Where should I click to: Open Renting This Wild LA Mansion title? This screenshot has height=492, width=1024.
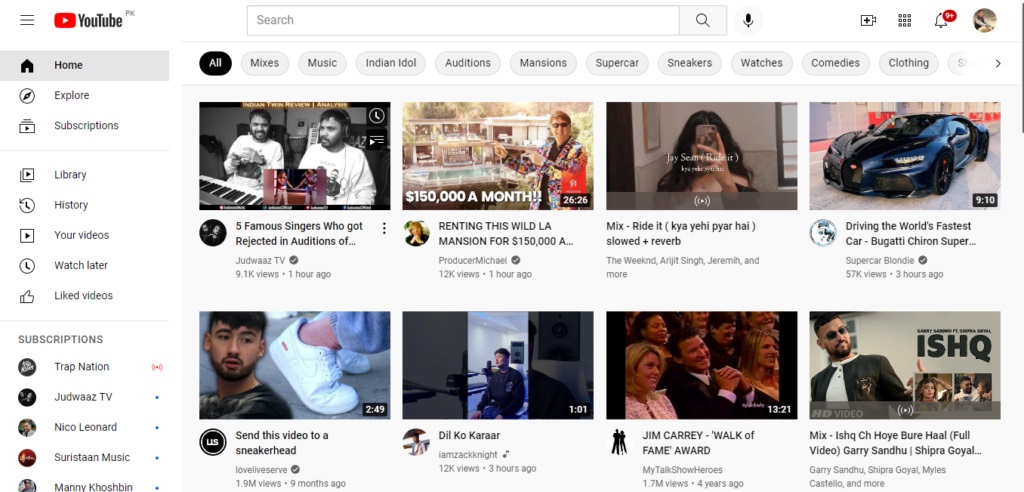505,233
